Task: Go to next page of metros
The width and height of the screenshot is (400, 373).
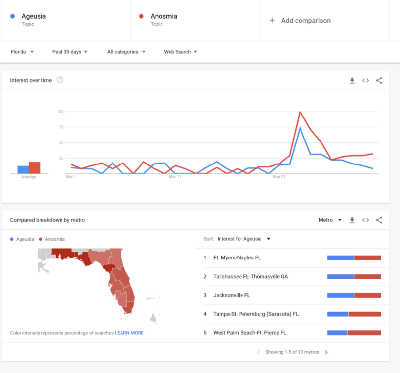Action: [326, 352]
